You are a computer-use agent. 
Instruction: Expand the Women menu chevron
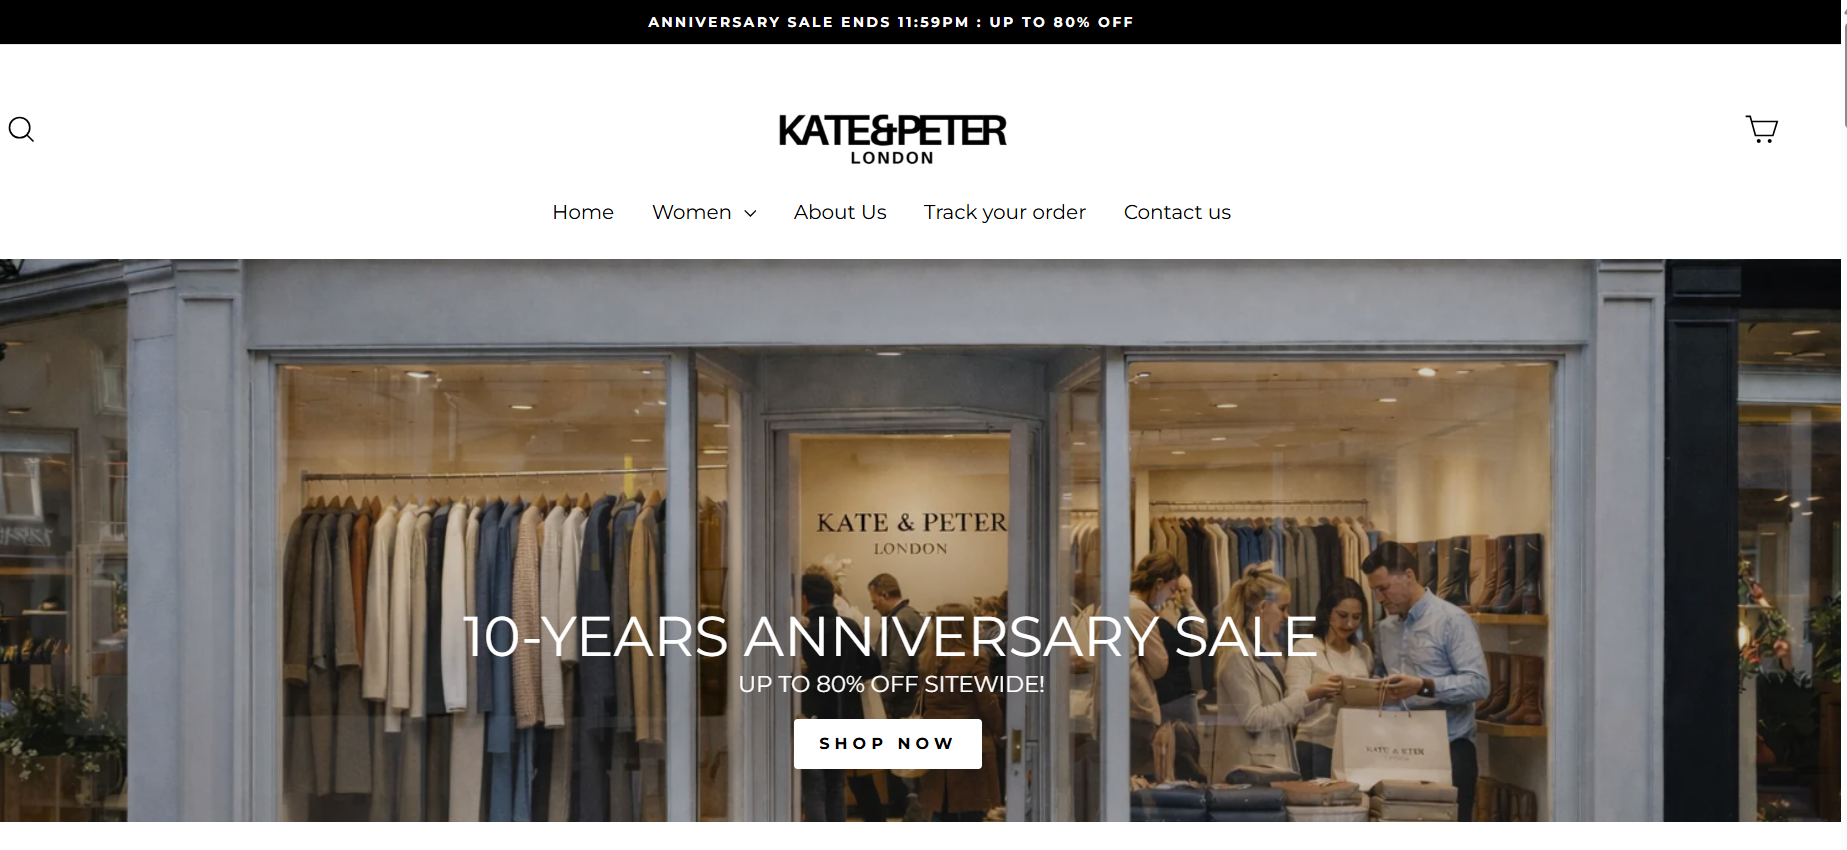coord(750,213)
